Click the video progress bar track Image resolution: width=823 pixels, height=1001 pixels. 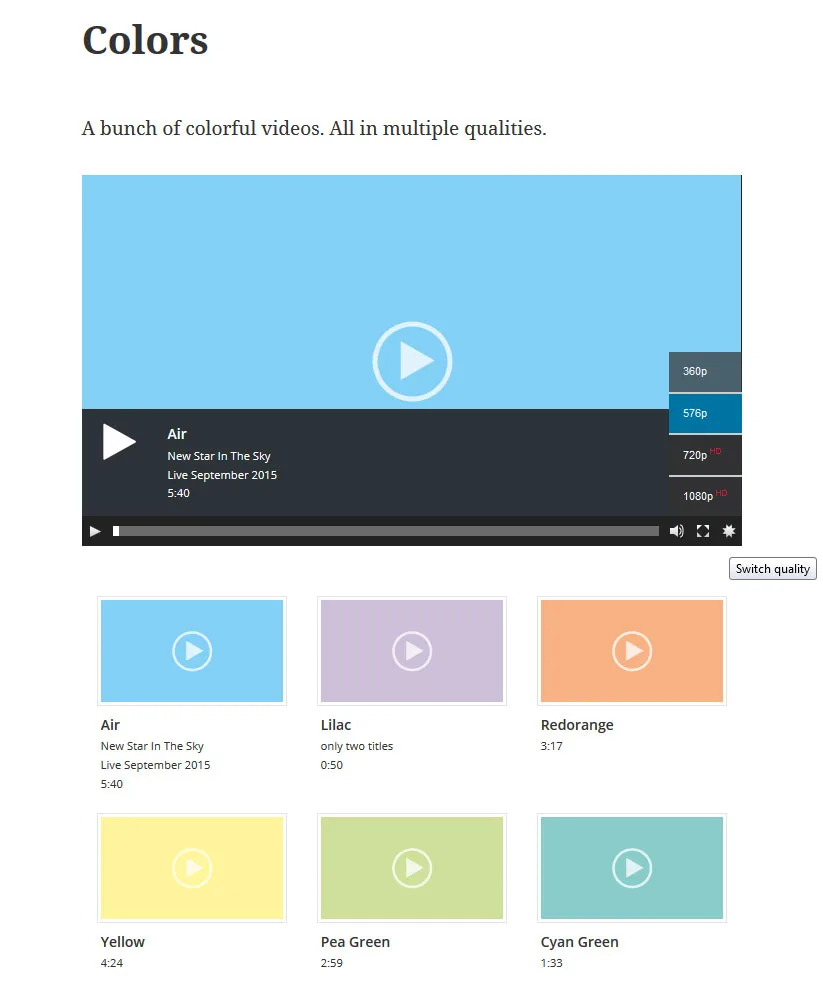[x=386, y=531]
